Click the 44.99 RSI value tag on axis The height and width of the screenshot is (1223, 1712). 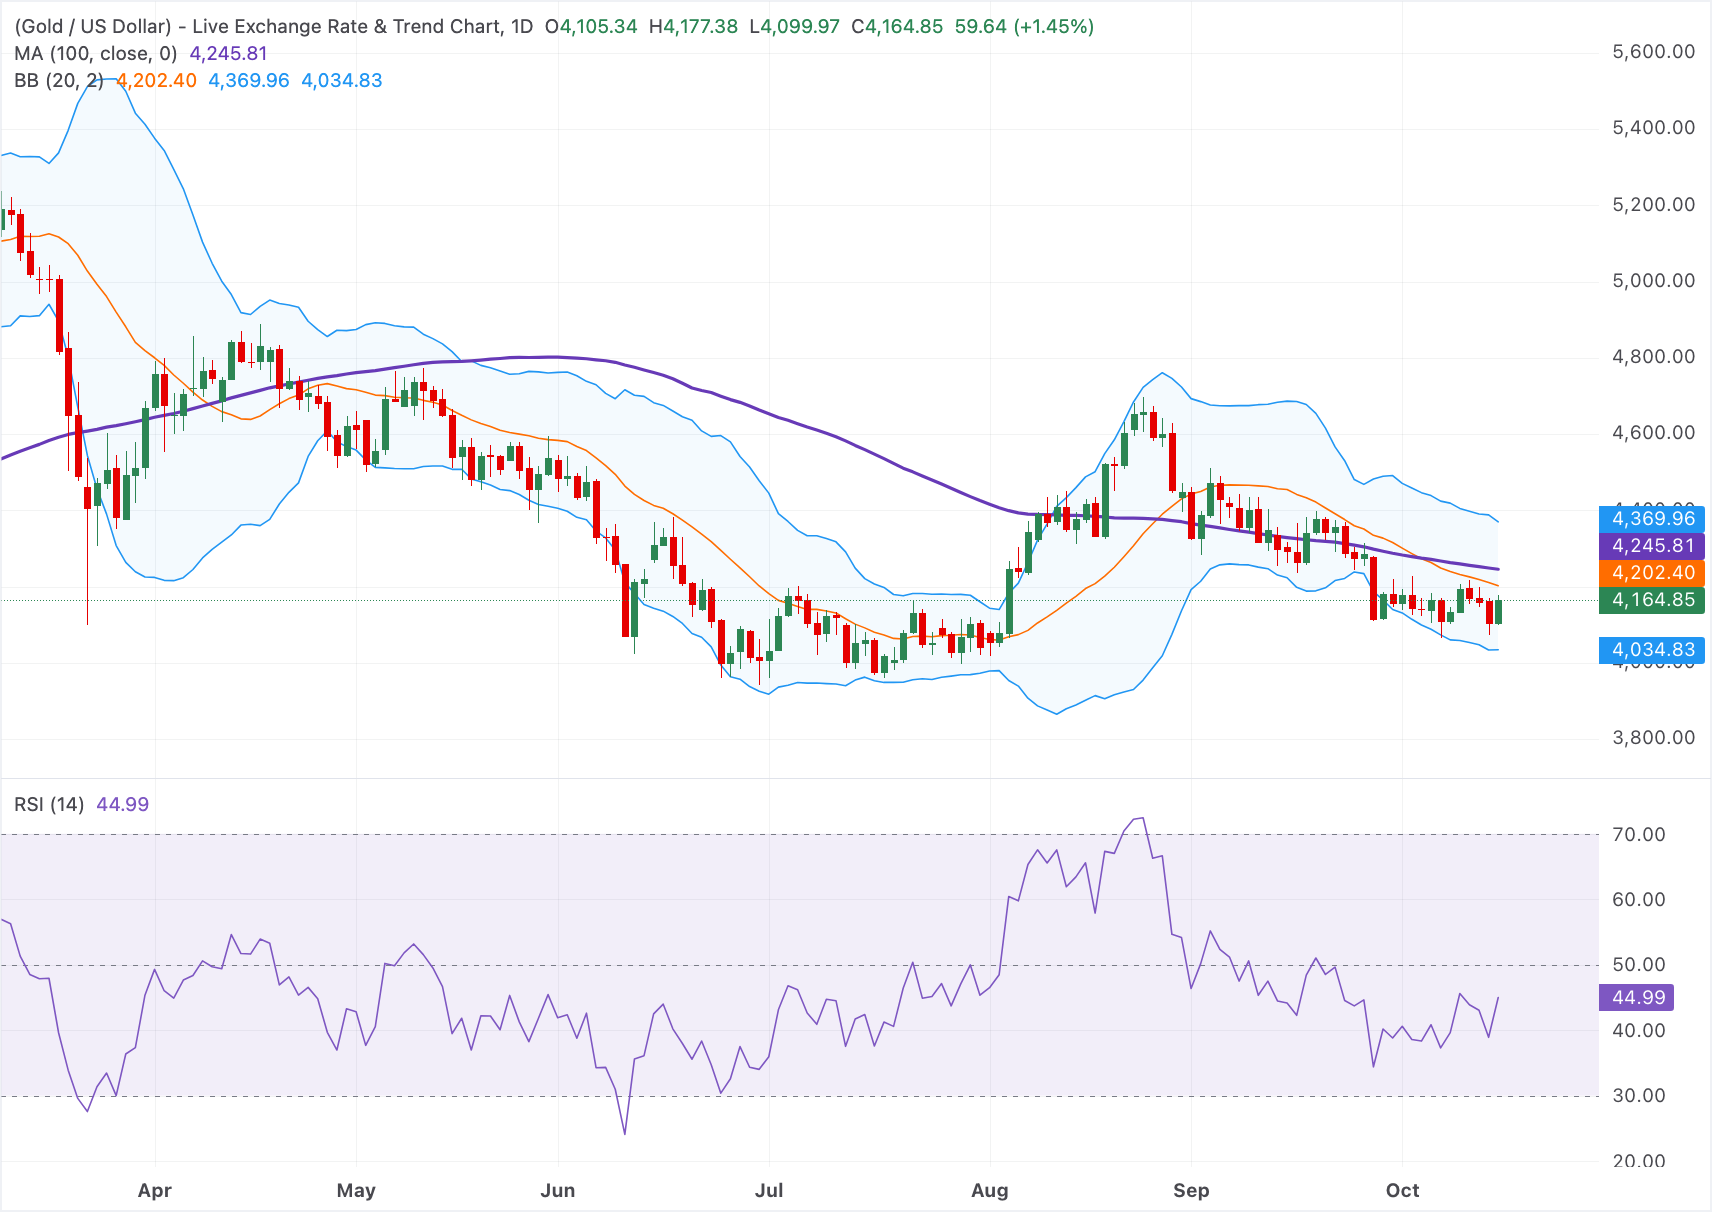click(x=1637, y=997)
